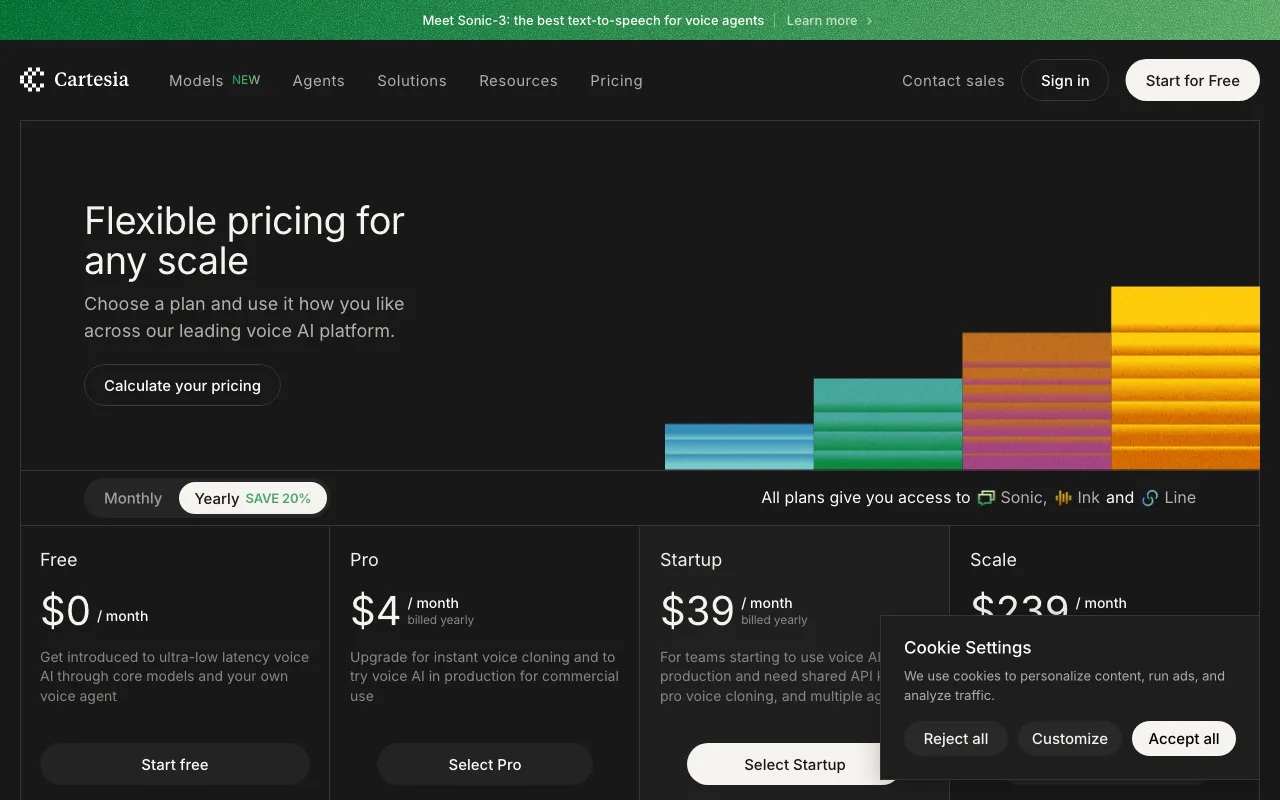Click the $39 Startup price
Viewport: 1280px width, 800px height.
[x=697, y=610]
